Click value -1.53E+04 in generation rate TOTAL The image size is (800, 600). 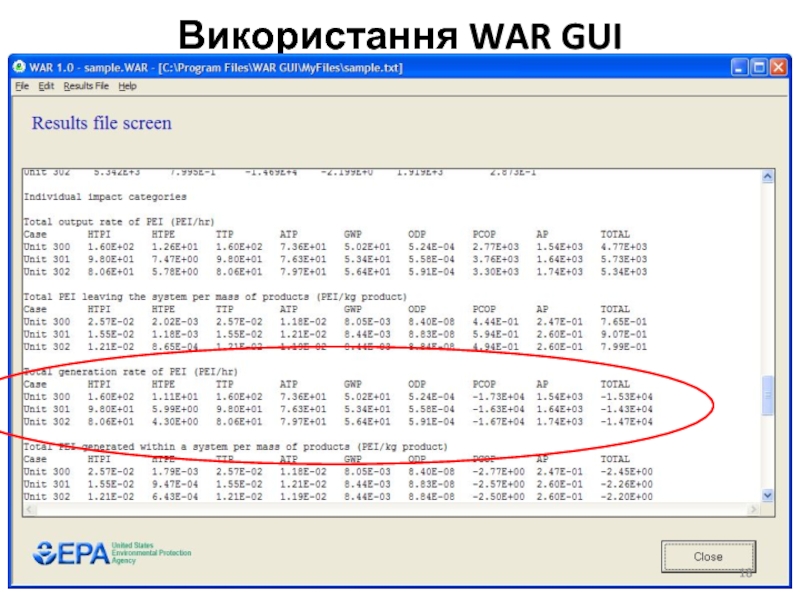click(627, 397)
